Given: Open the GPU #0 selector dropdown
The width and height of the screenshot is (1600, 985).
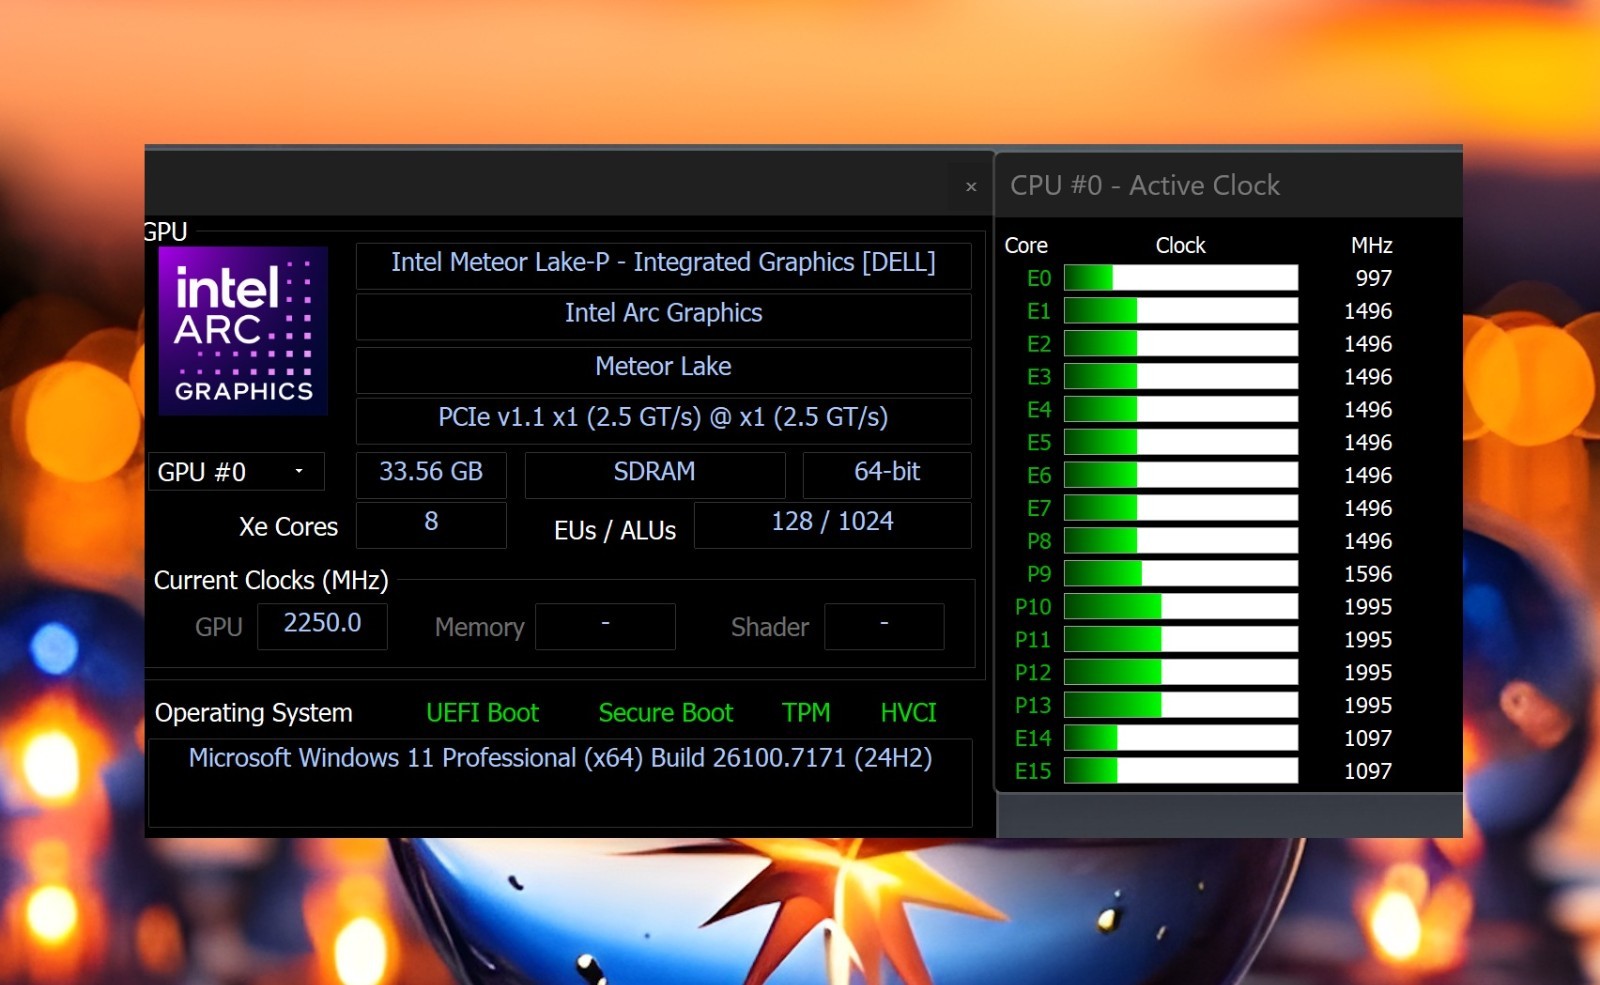Looking at the screenshot, I should (x=237, y=472).
